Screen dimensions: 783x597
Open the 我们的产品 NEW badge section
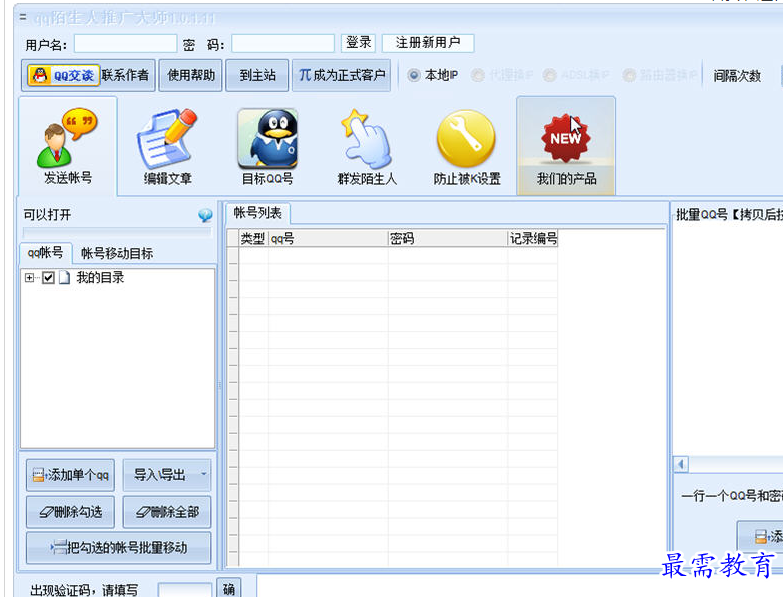pyautogui.click(x=566, y=146)
